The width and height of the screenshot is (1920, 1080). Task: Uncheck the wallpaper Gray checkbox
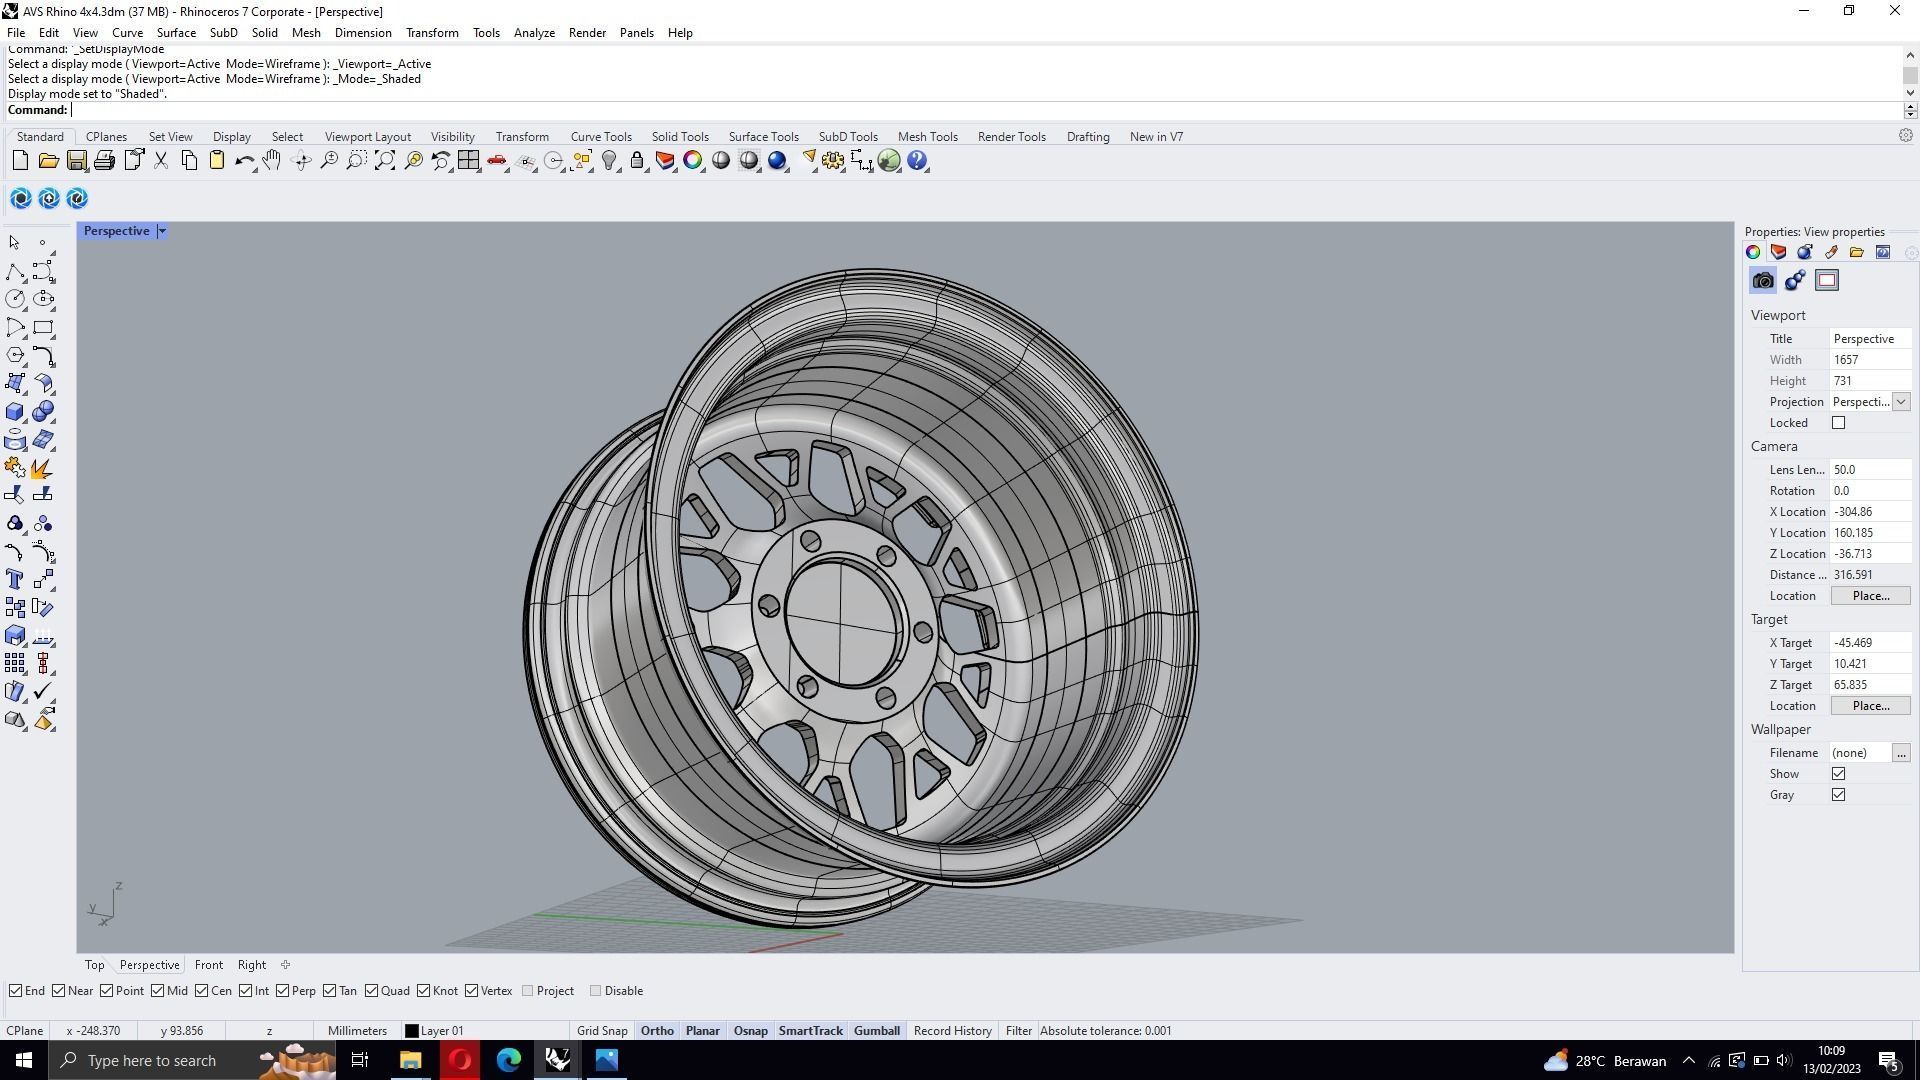coord(1838,795)
